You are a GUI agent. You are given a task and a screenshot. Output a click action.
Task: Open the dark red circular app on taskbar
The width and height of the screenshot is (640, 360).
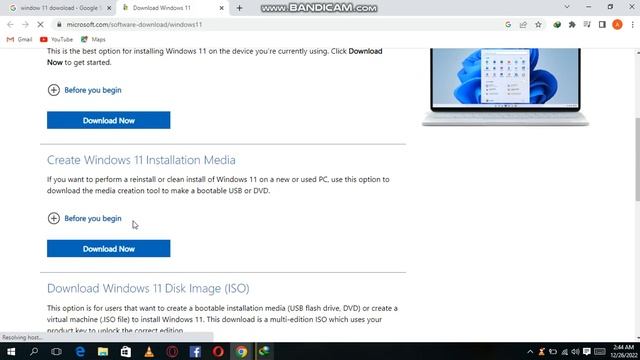(172, 351)
